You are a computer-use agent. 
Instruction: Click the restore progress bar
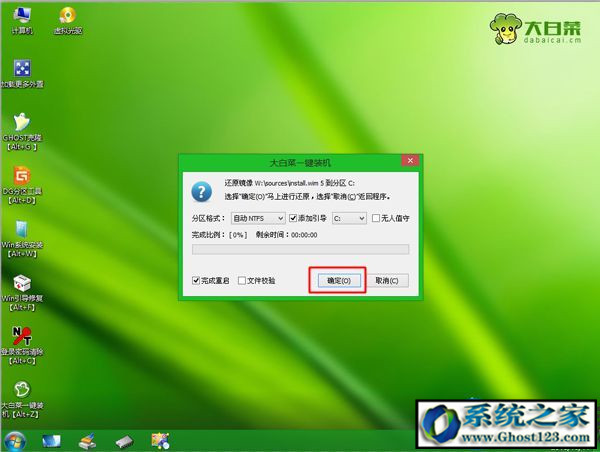click(300, 249)
